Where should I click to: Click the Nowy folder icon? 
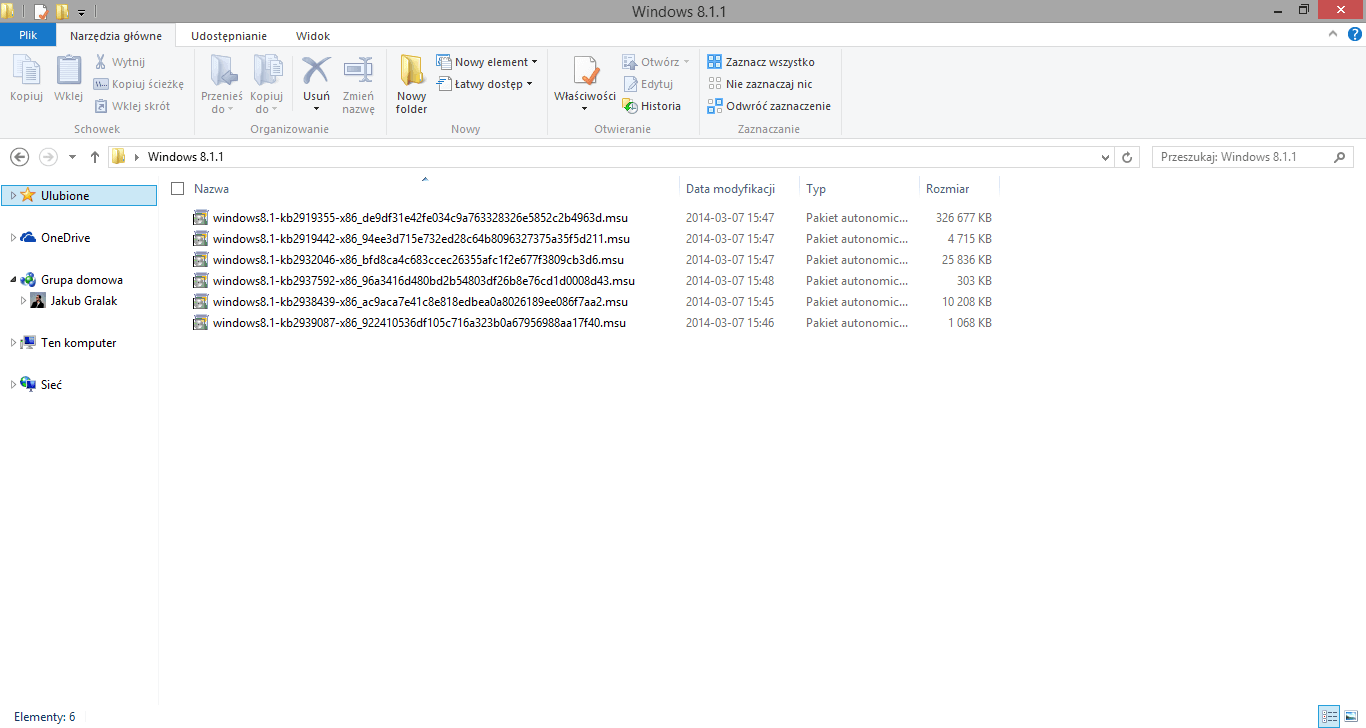click(411, 71)
